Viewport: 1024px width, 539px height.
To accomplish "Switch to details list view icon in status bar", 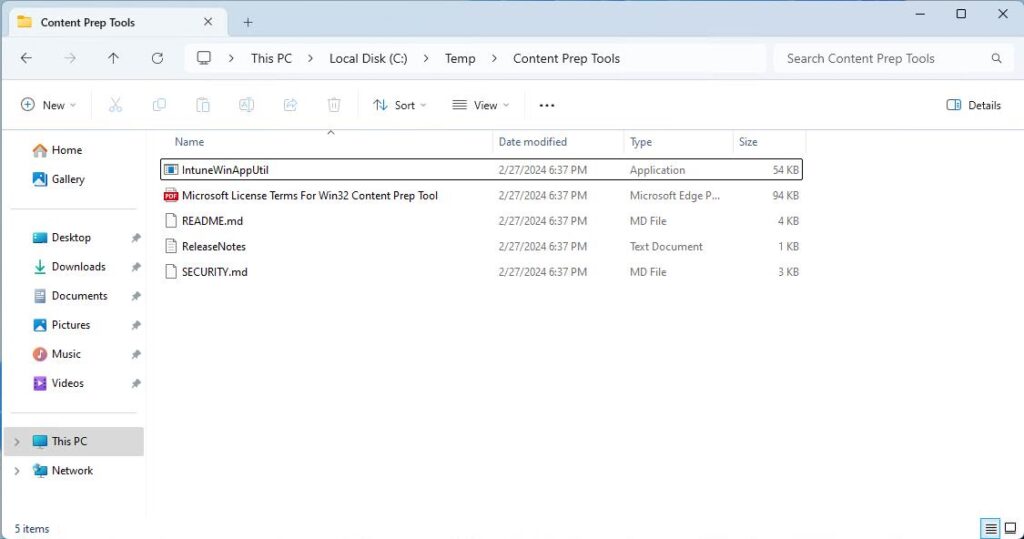I will click(x=991, y=528).
